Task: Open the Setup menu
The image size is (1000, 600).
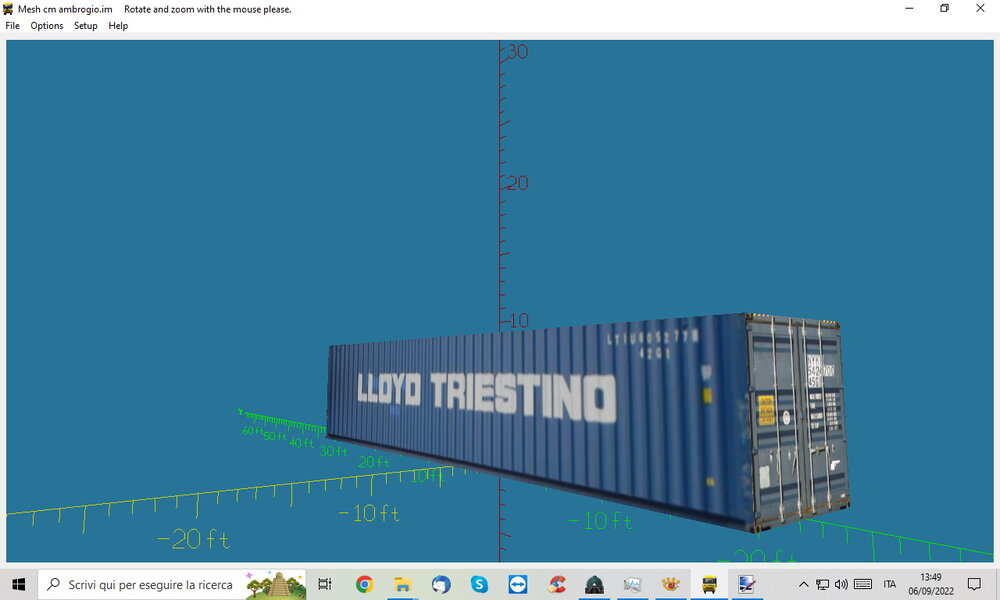Action: (x=85, y=26)
